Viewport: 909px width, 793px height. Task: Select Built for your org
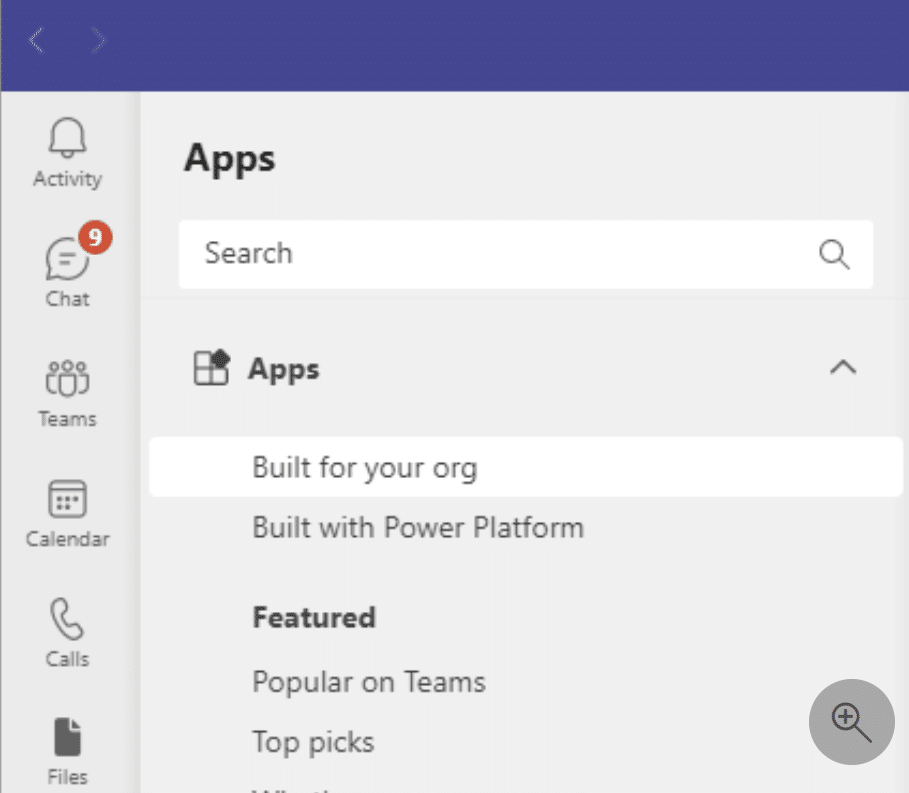click(x=364, y=467)
